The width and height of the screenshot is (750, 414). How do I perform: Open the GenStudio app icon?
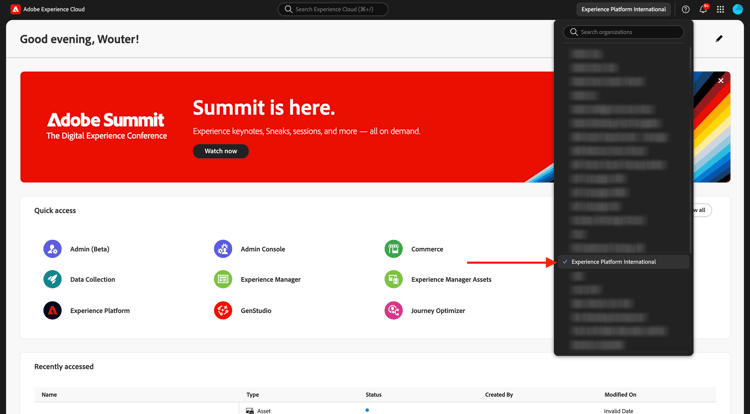click(223, 310)
